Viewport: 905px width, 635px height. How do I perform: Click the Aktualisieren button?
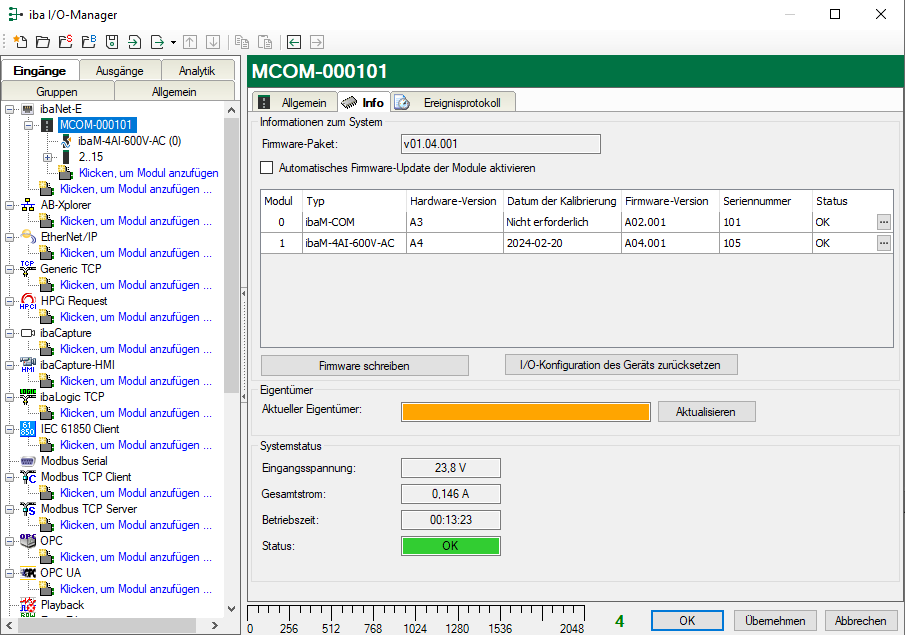pyautogui.click(x=706, y=412)
